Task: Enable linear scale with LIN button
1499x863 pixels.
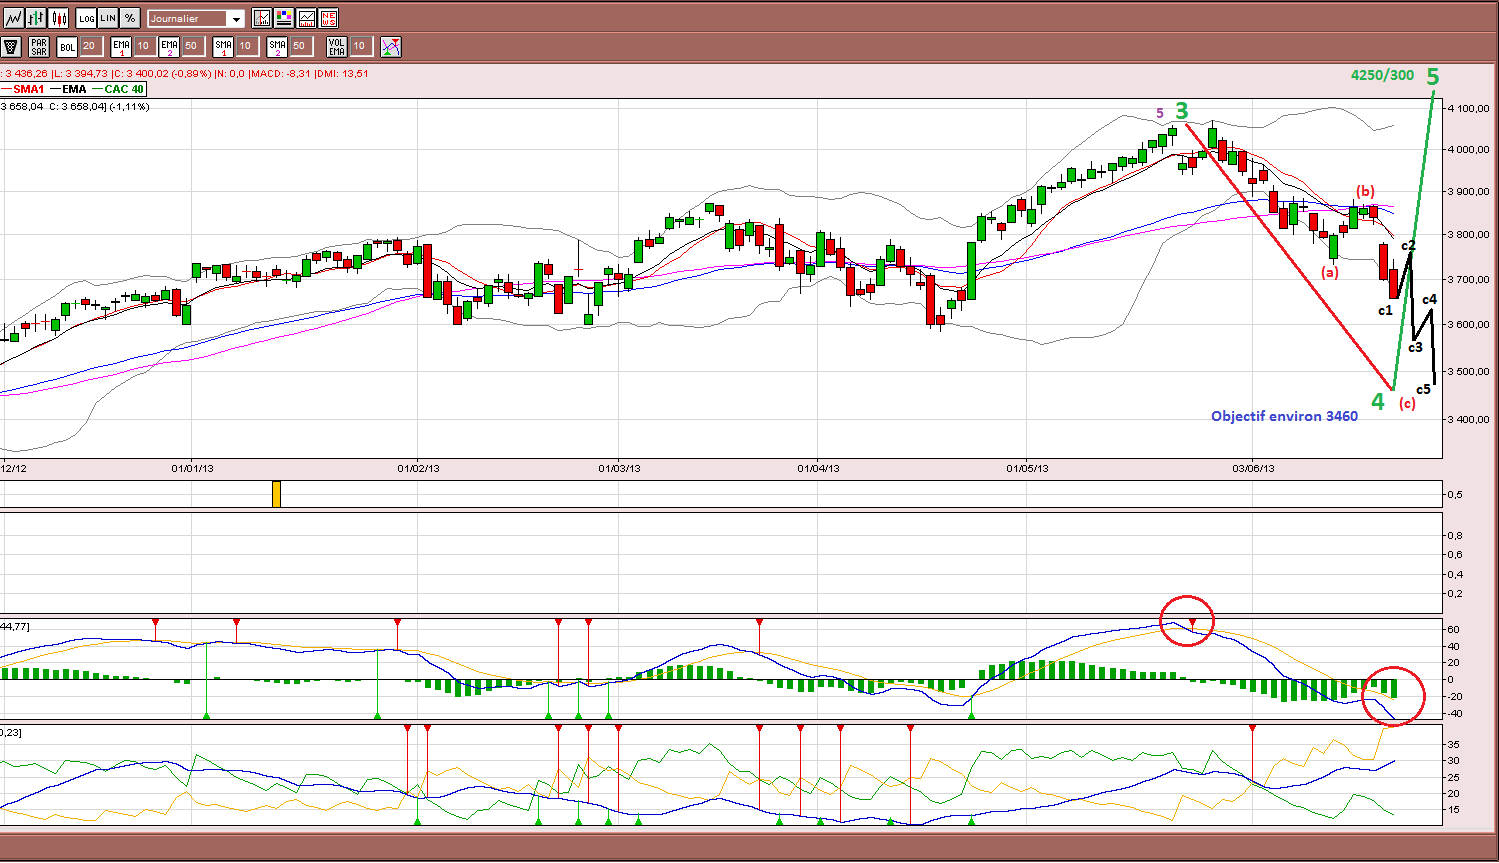Action: pyautogui.click(x=108, y=18)
